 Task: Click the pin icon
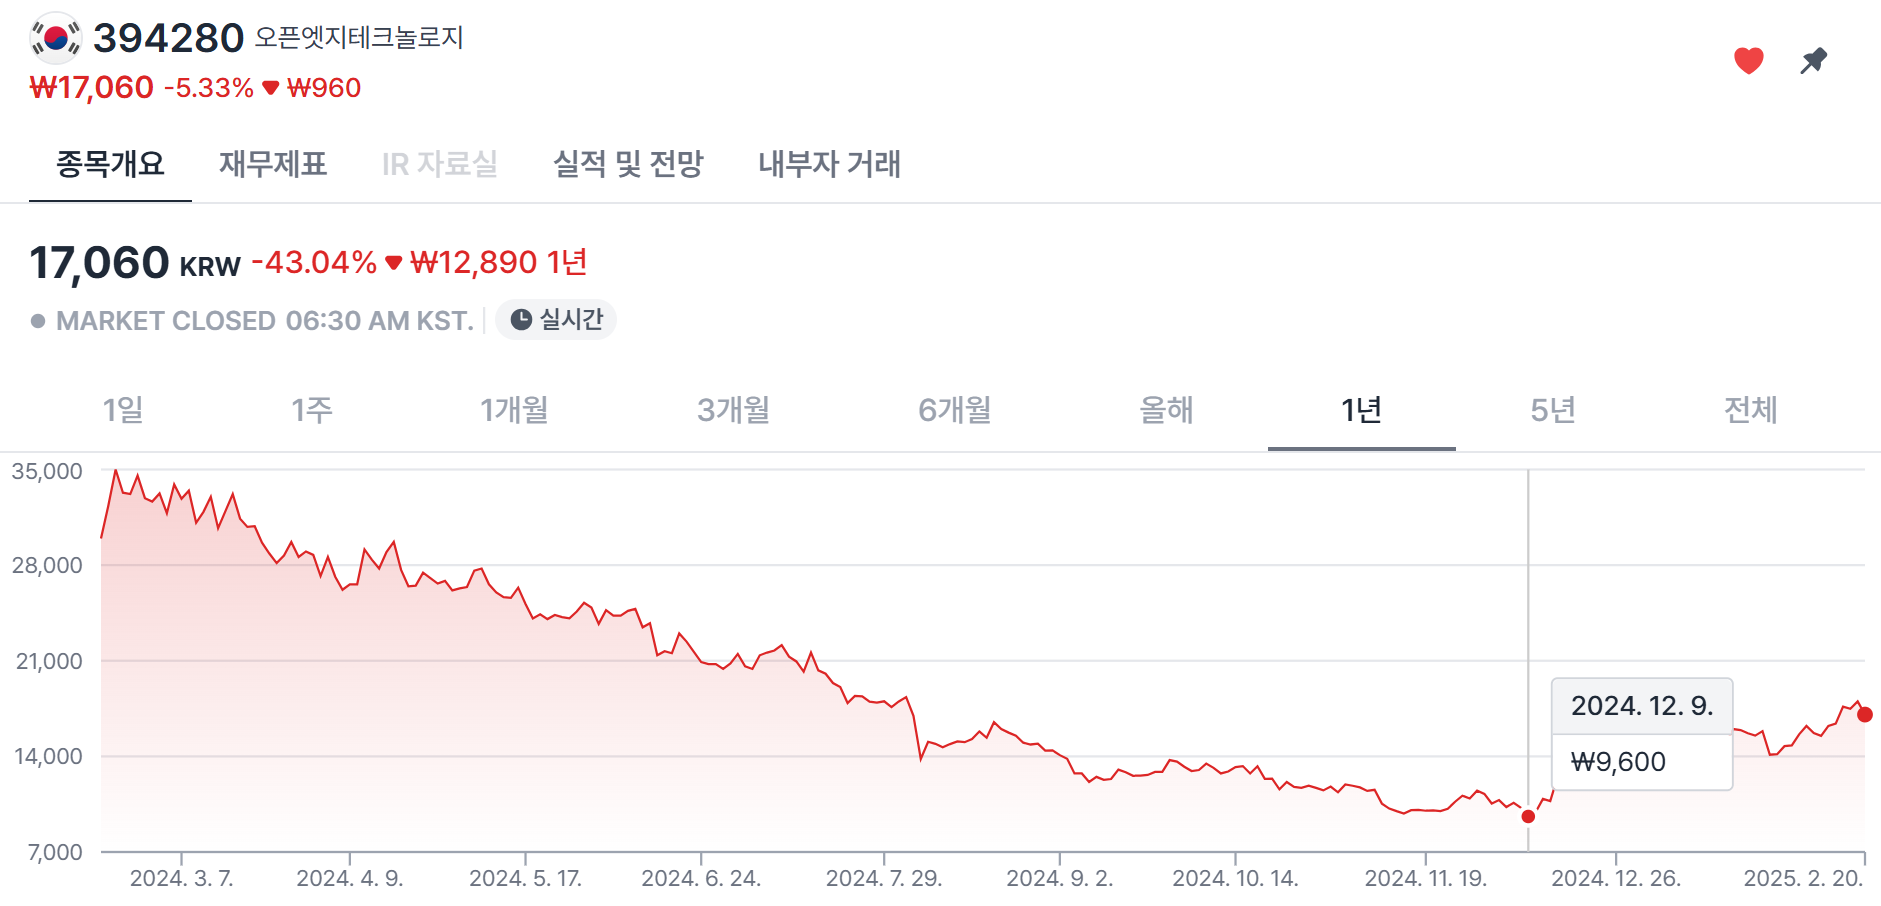1813,61
